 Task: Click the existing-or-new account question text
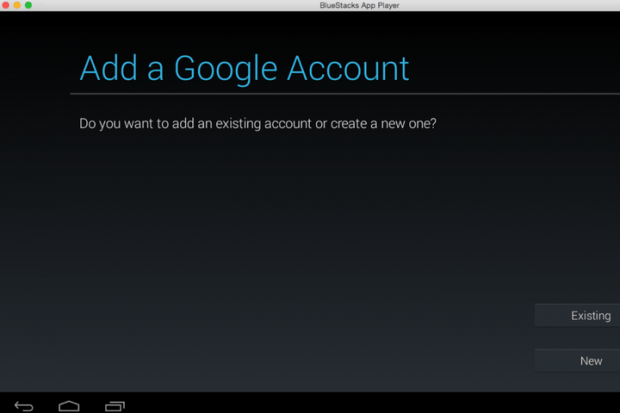pos(257,125)
